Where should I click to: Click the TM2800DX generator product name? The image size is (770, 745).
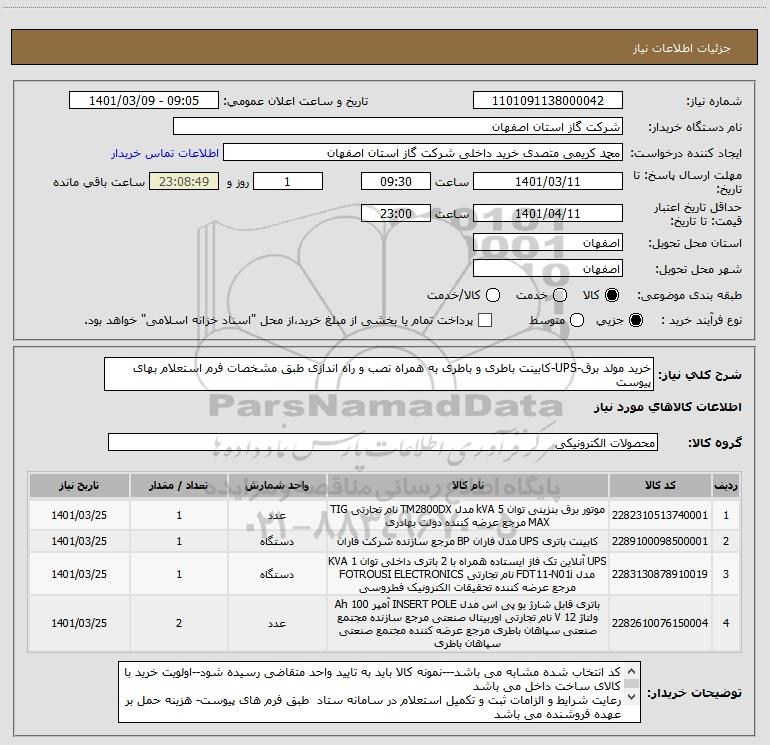point(468,515)
